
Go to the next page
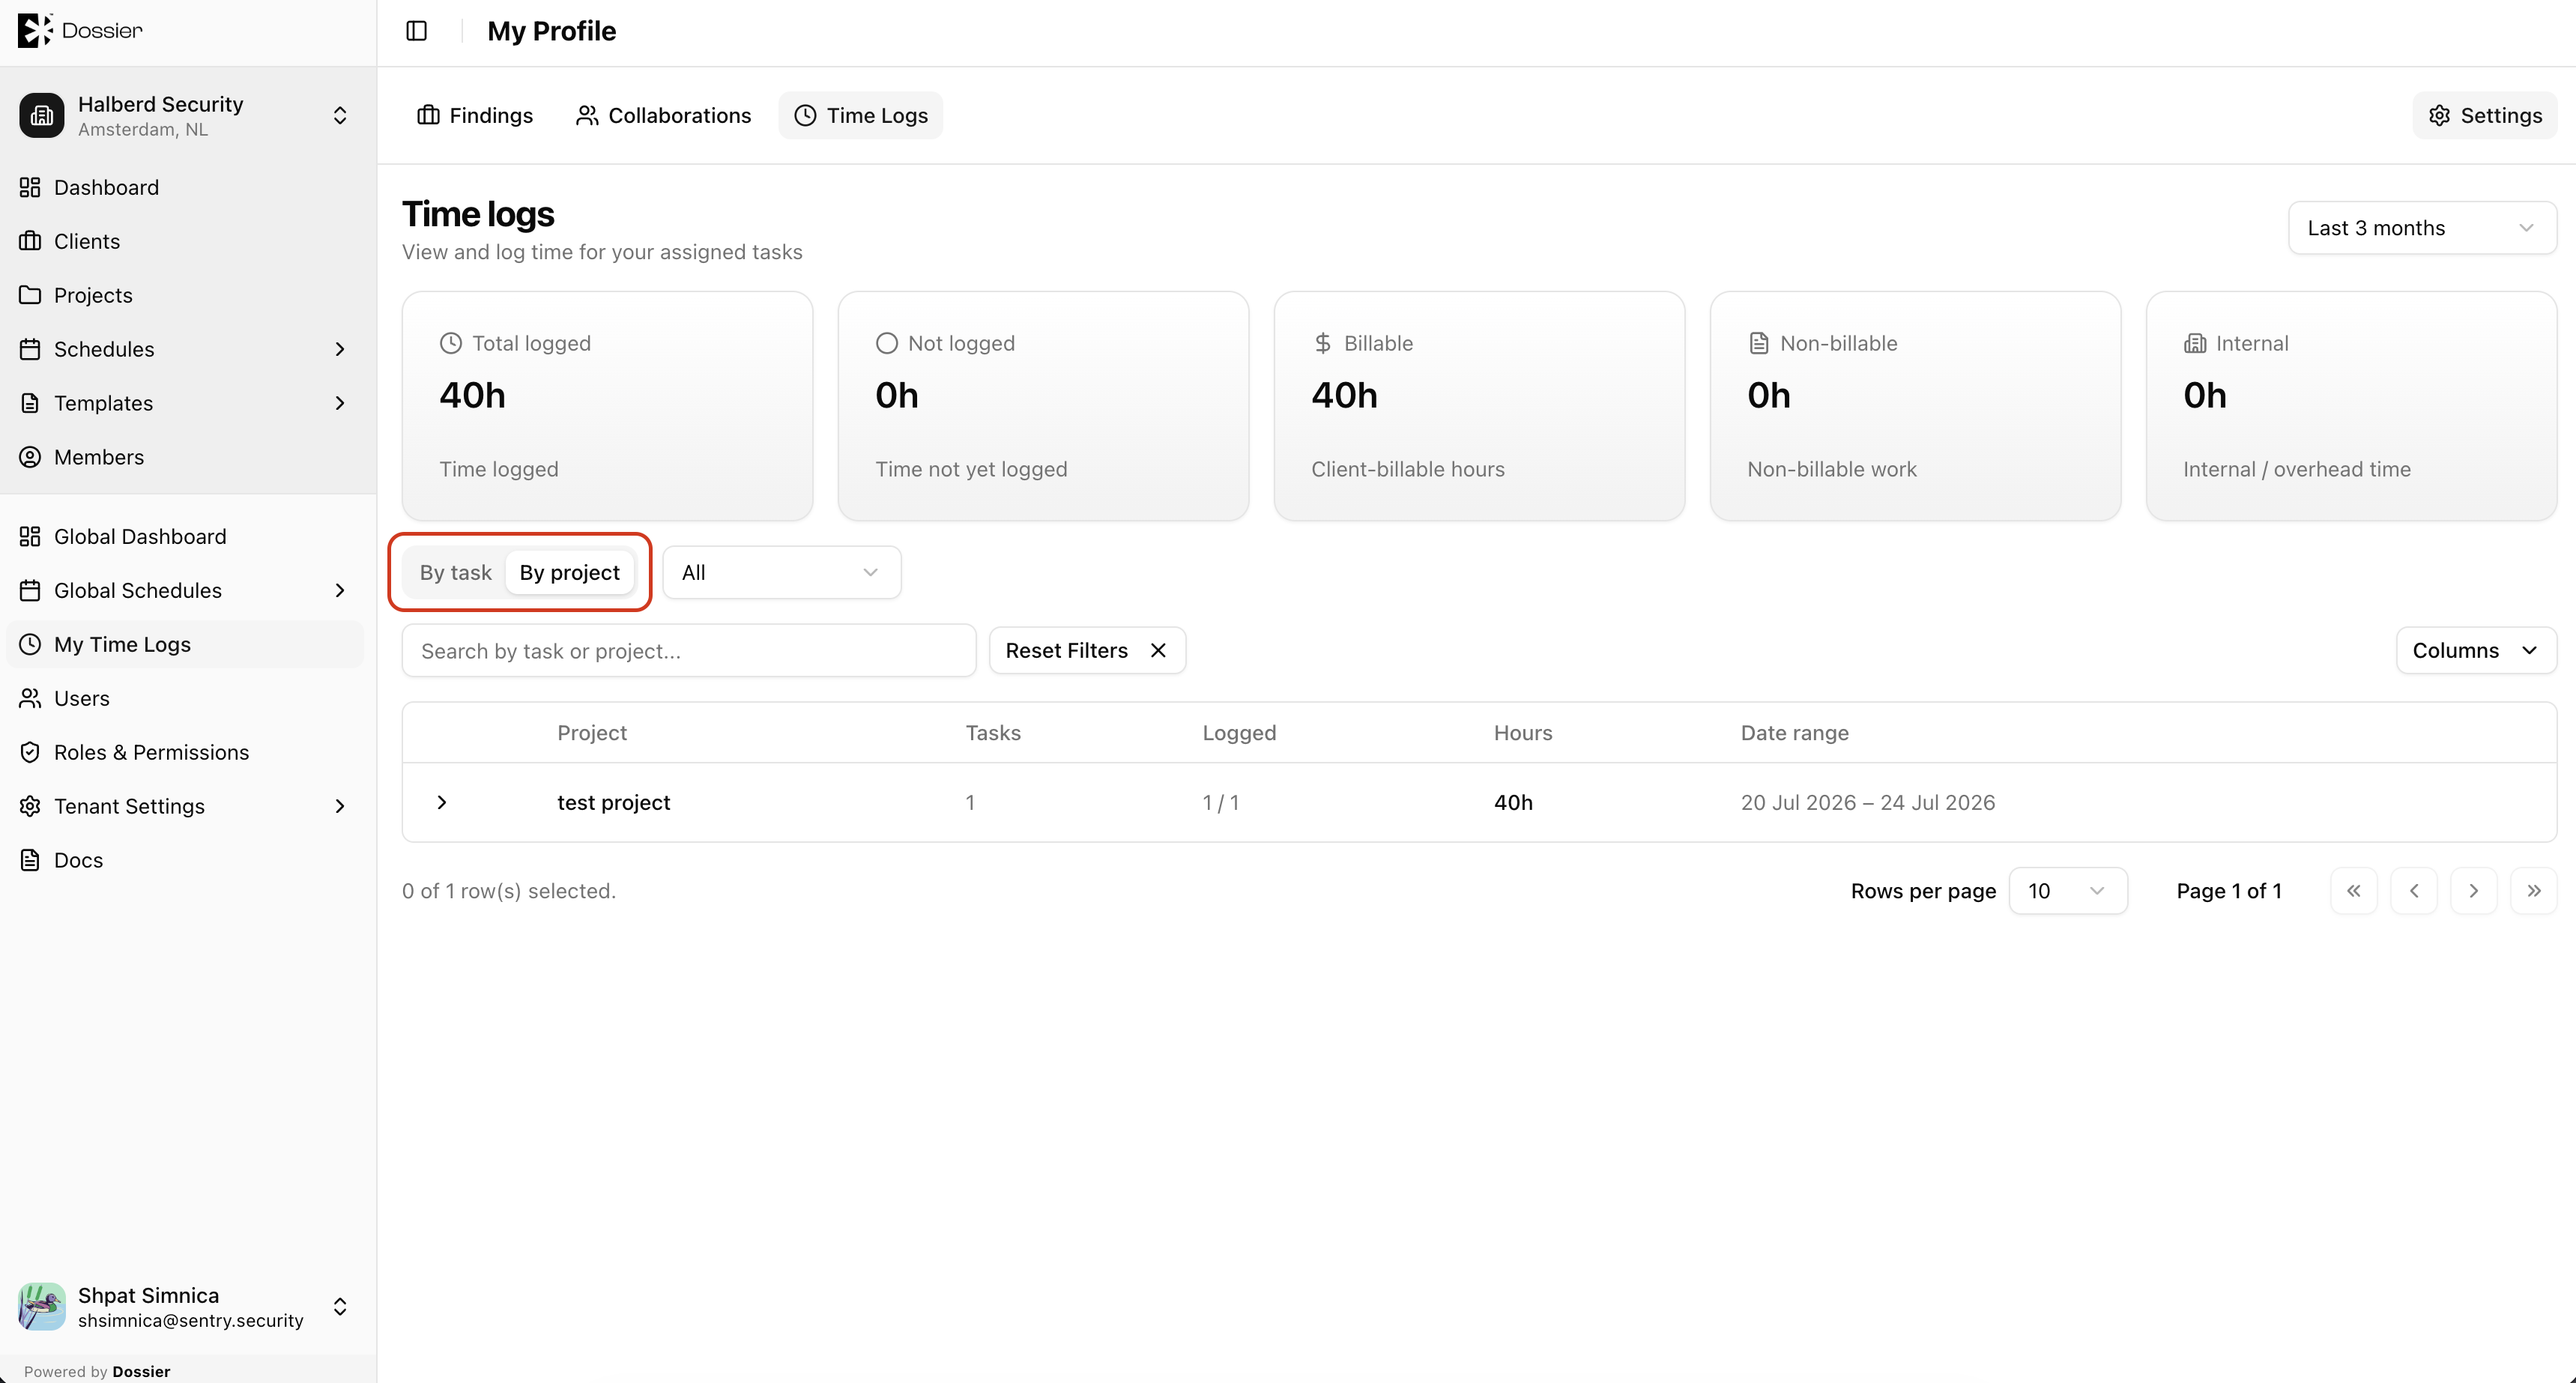tap(2473, 890)
